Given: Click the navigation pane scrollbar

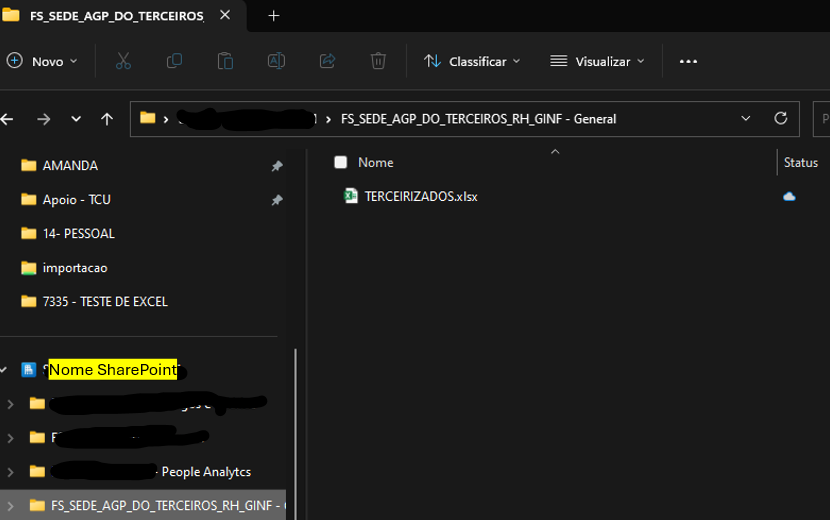Looking at the screenshot, I should [x=295, y=432].
